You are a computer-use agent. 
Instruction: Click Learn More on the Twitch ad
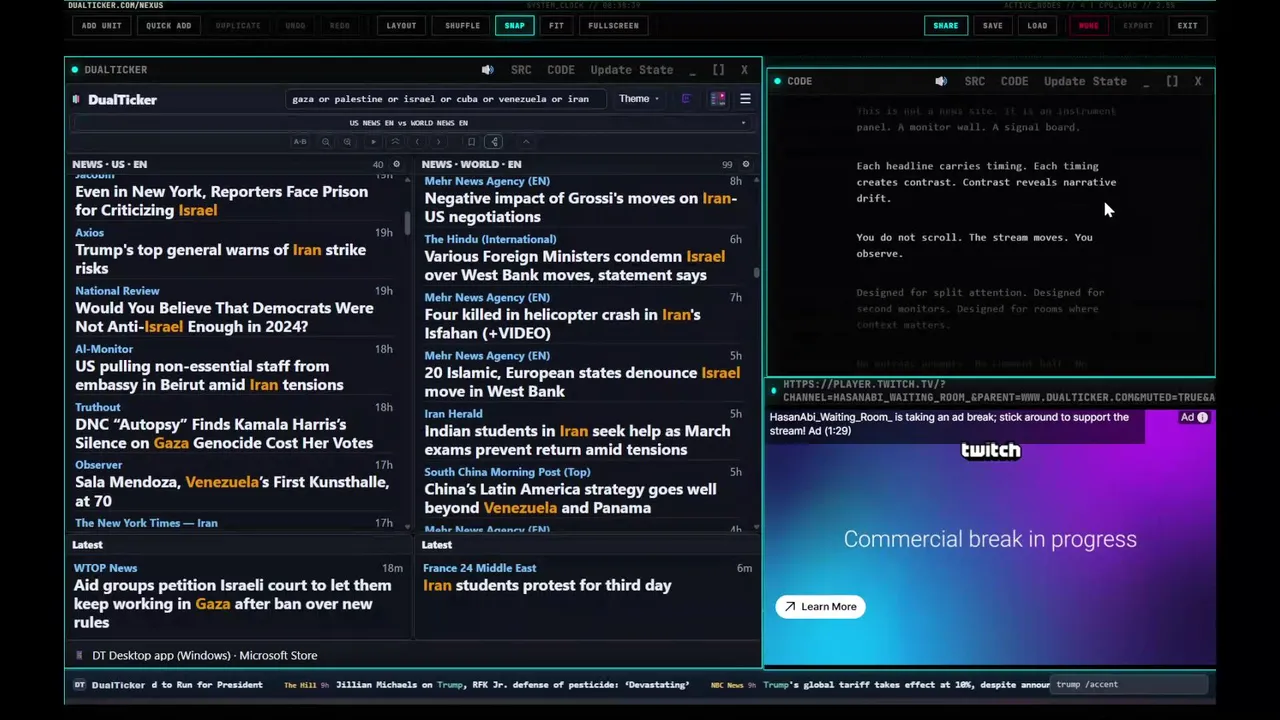point(820,606)
